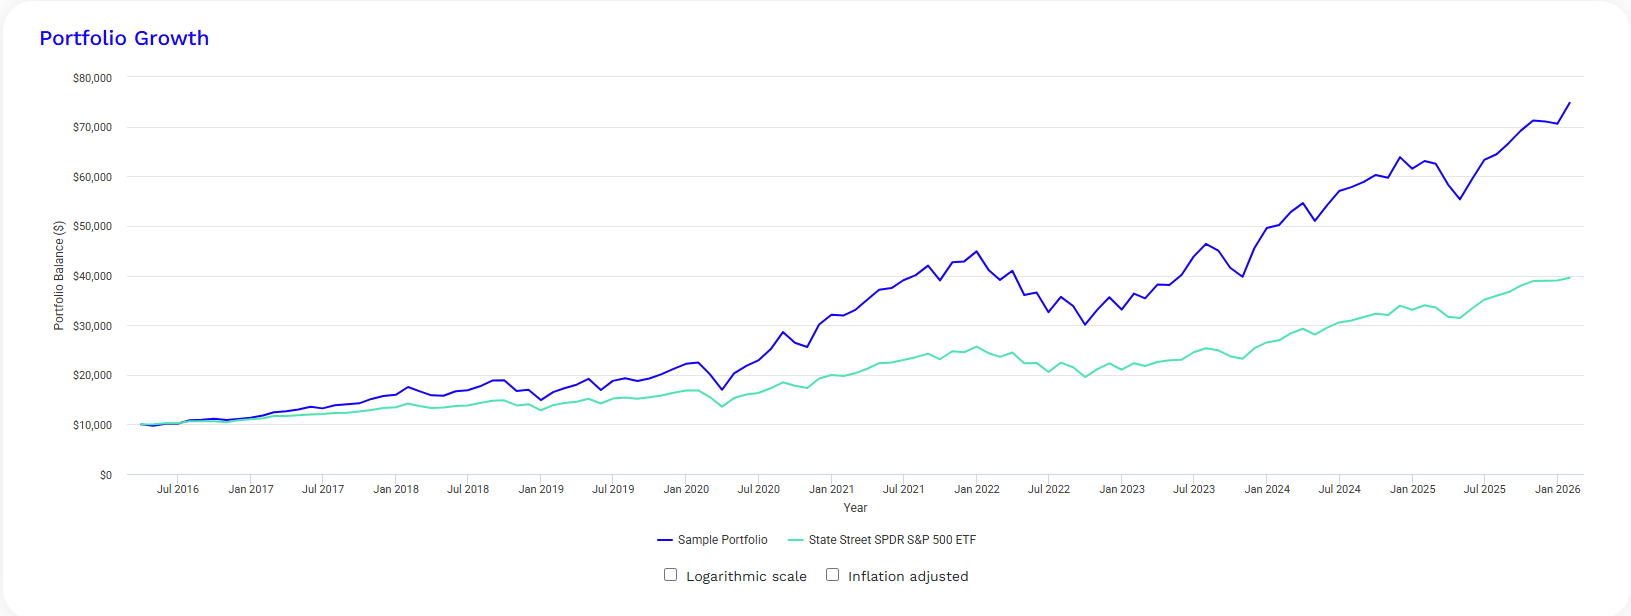Viewport: 1631px width, 616px height.
Task: Toggle State Street SPDR S&P 500 ETF legend entry
Action: 882,540
